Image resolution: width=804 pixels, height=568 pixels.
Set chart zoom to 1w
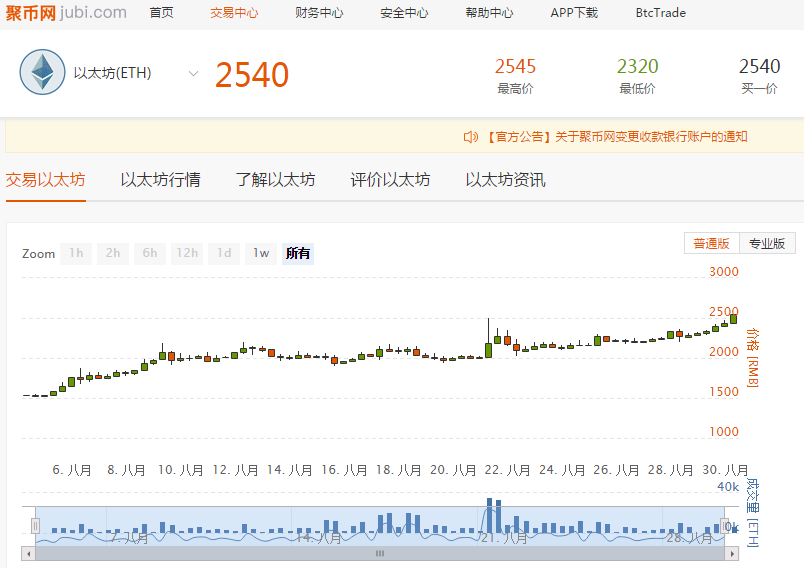pyautogui.click(x=261, y=253)
